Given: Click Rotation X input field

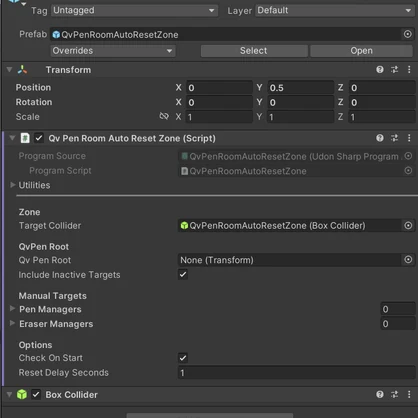Looking at the screenshot, I should point(219,102).
